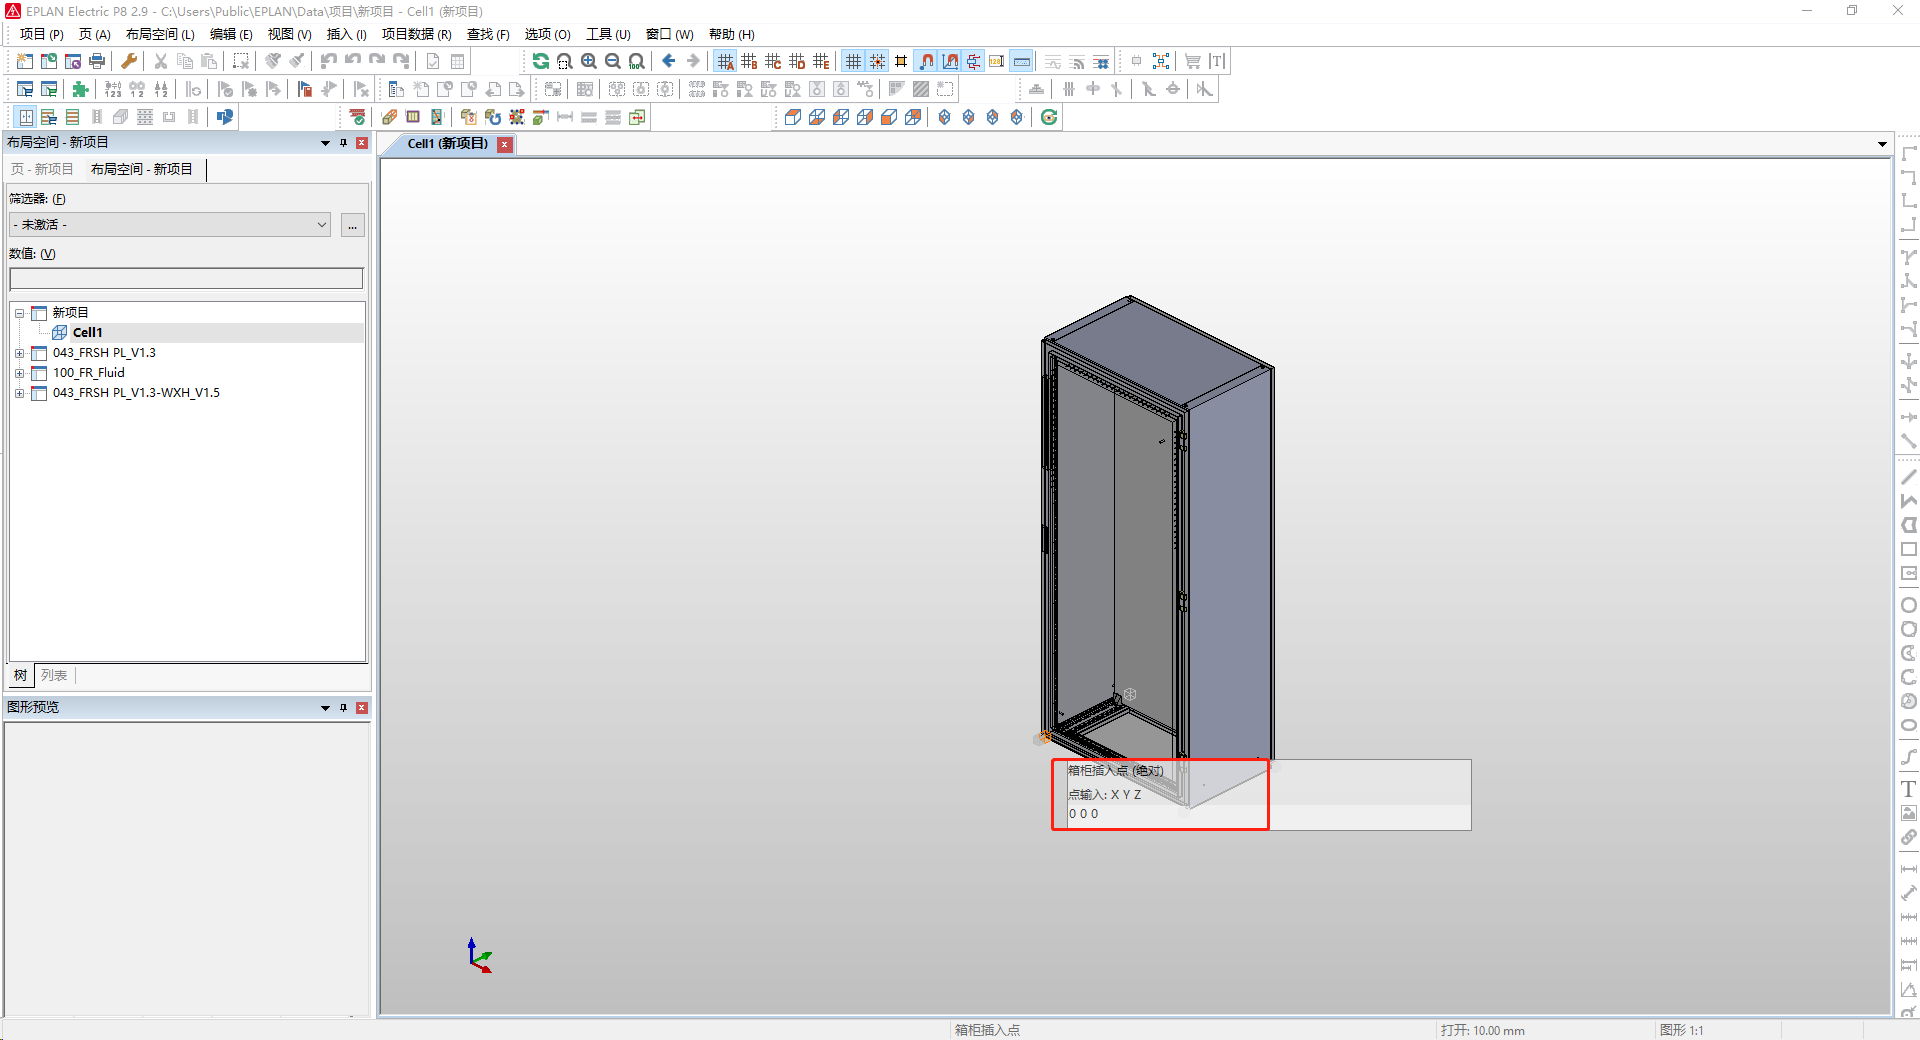Screen dimensions: 1920x1040
Task: Select the Text tool on the right toolbar
Action: point(1908,789)
